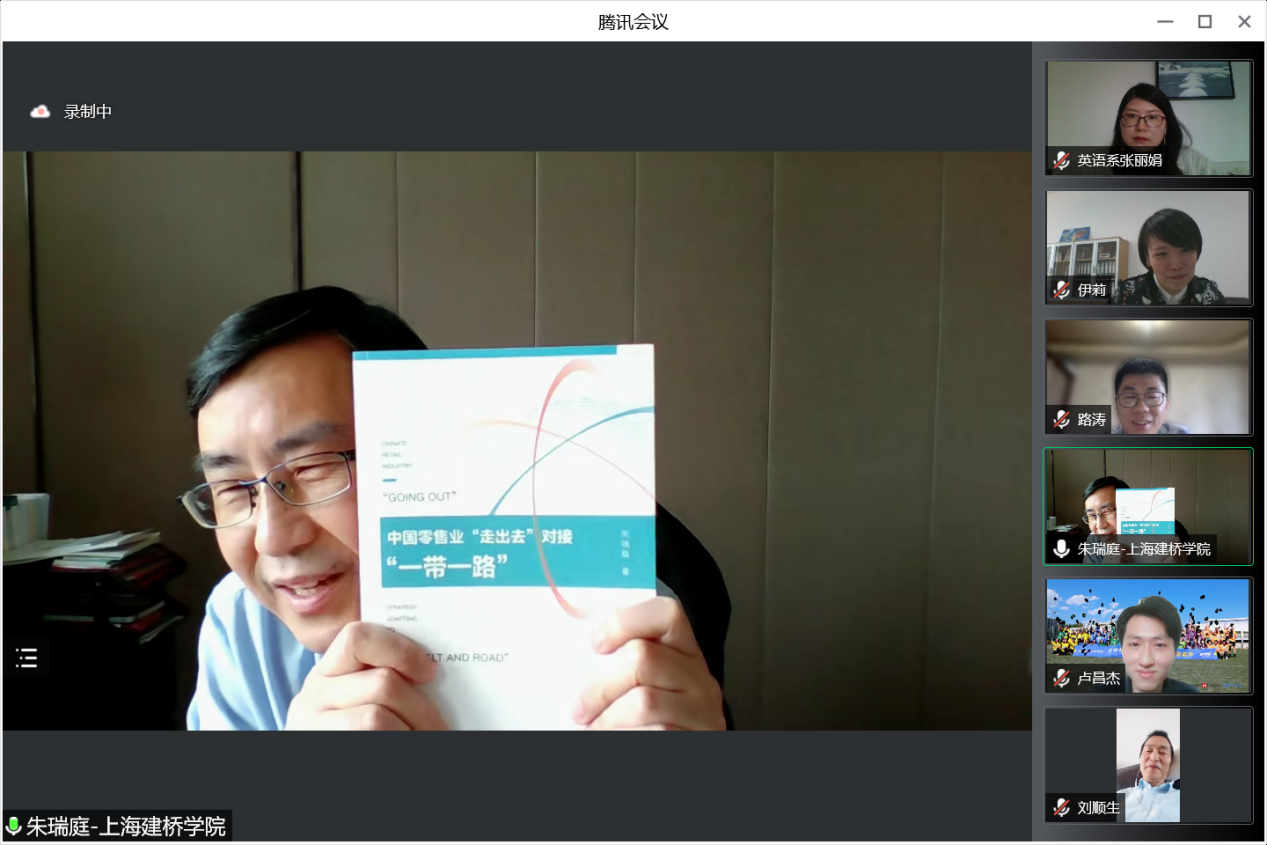Select 刘顺生's portrait video tile

1148,760
